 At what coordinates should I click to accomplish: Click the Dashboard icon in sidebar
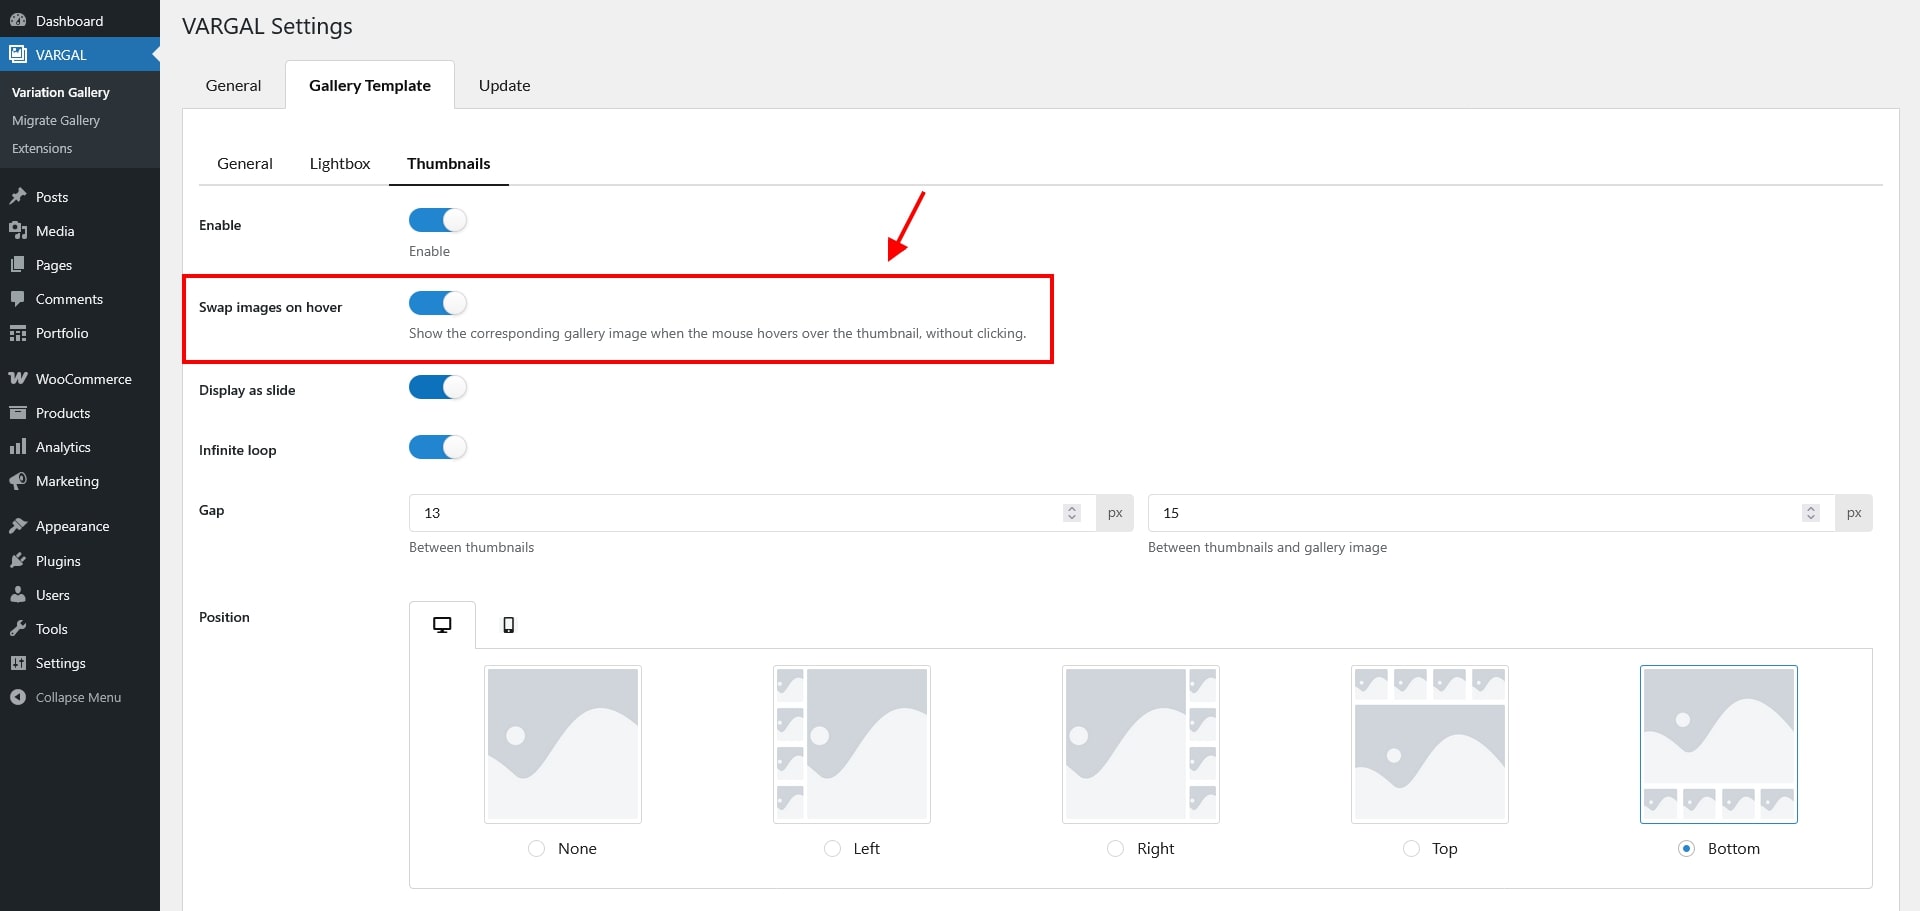[18, 21]
